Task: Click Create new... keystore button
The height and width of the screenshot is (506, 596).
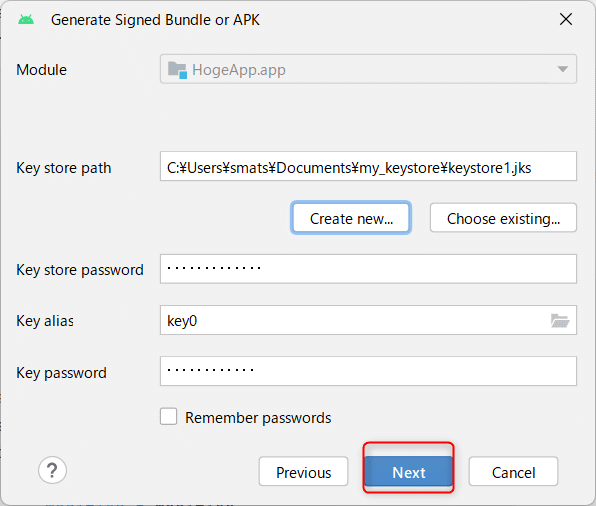Action: [351, 218]
